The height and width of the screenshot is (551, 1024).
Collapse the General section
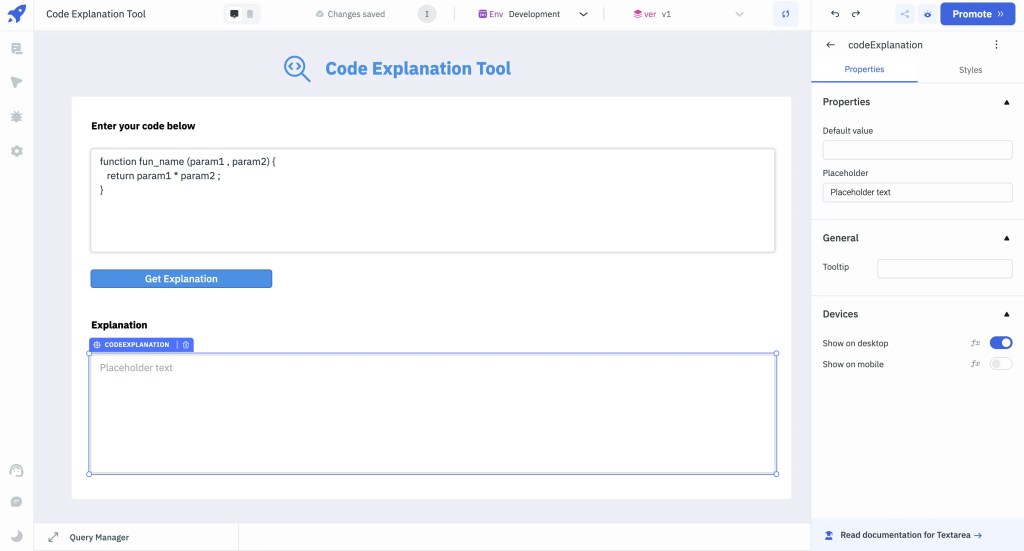[1006, 238]
